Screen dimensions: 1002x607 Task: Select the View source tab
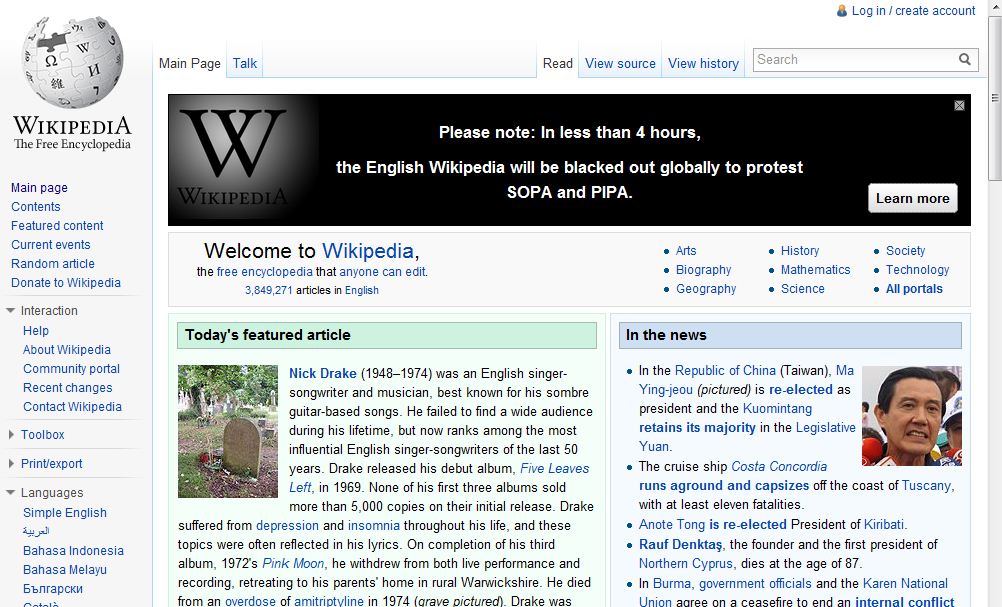coord(620,64)
